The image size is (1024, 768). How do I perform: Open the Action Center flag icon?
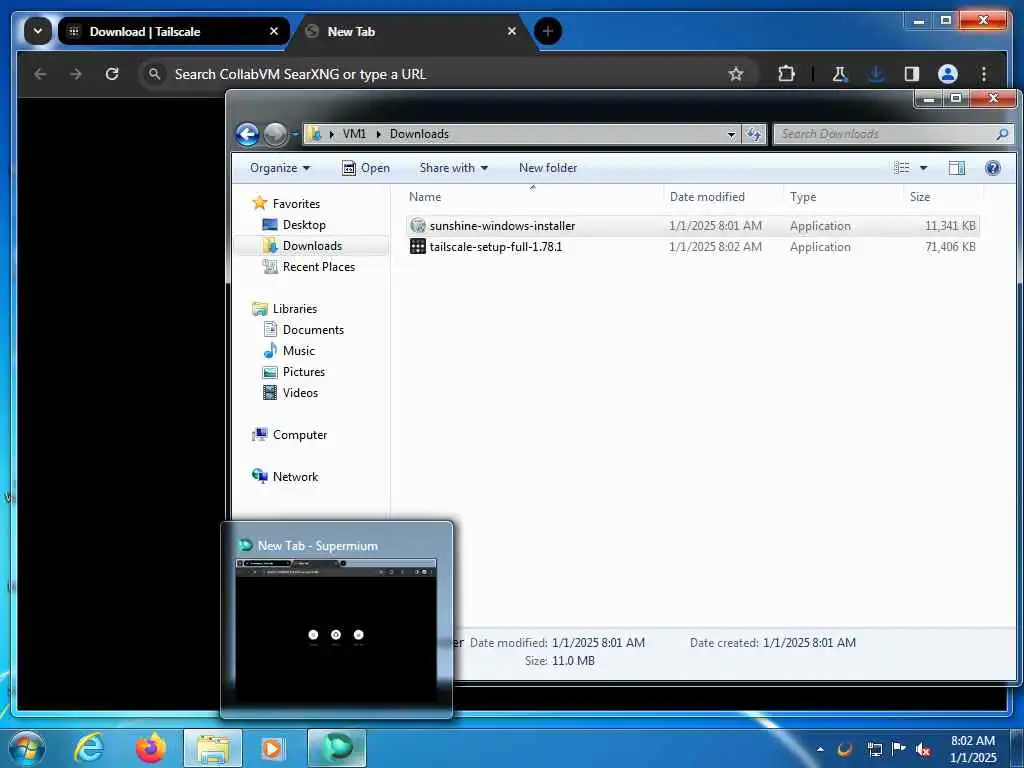(899, 748)
